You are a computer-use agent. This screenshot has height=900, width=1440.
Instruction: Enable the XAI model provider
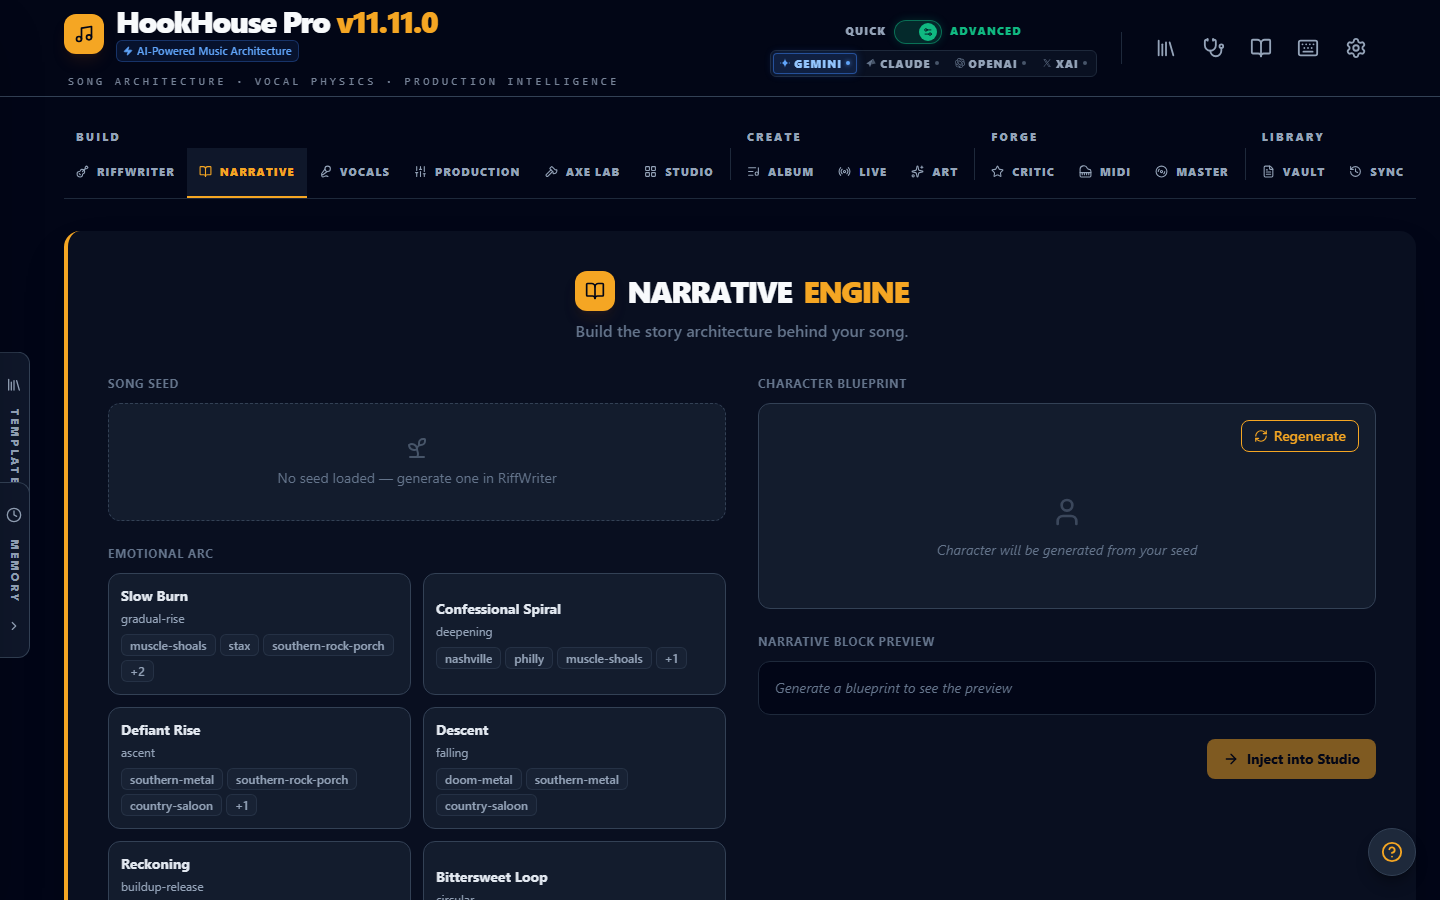[x=1063, y=63]
